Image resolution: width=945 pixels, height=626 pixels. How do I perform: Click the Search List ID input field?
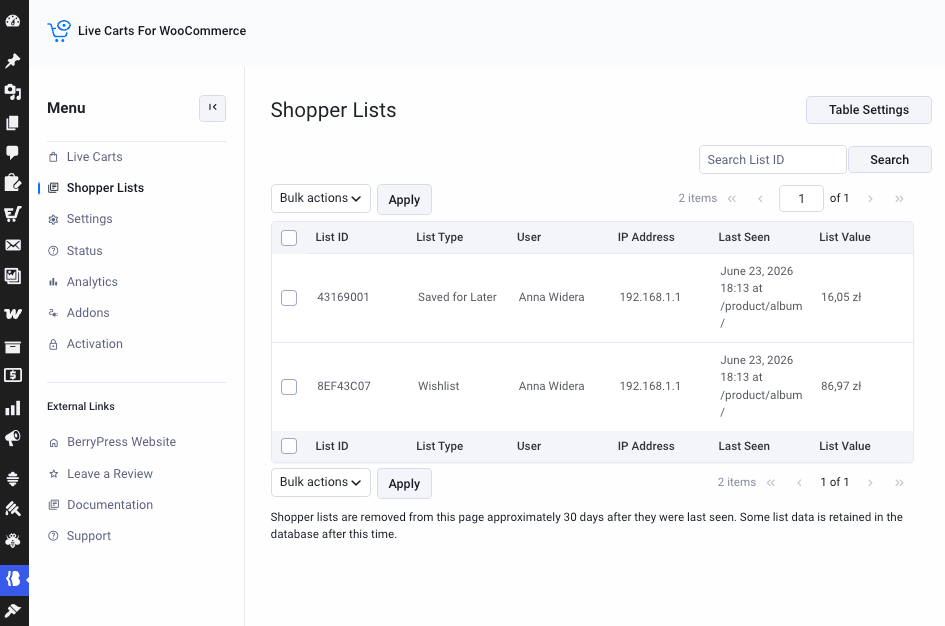tap(773, 160)
